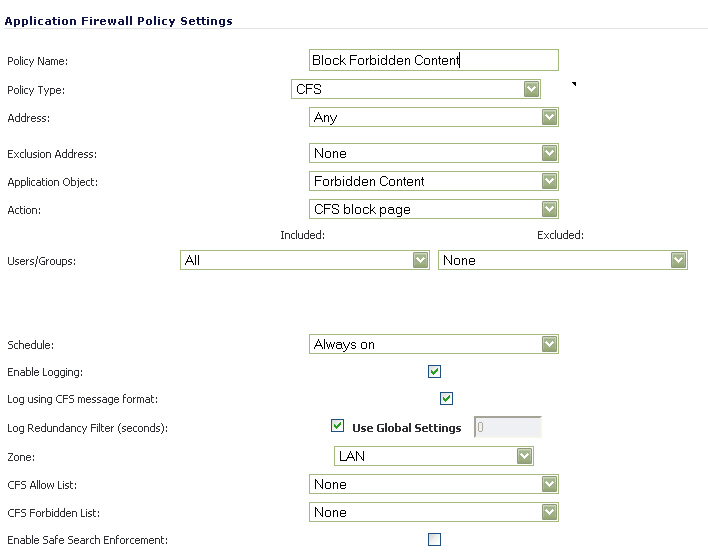
Task: Expand the Address dropdown set to Any
Action: point(434,117)
